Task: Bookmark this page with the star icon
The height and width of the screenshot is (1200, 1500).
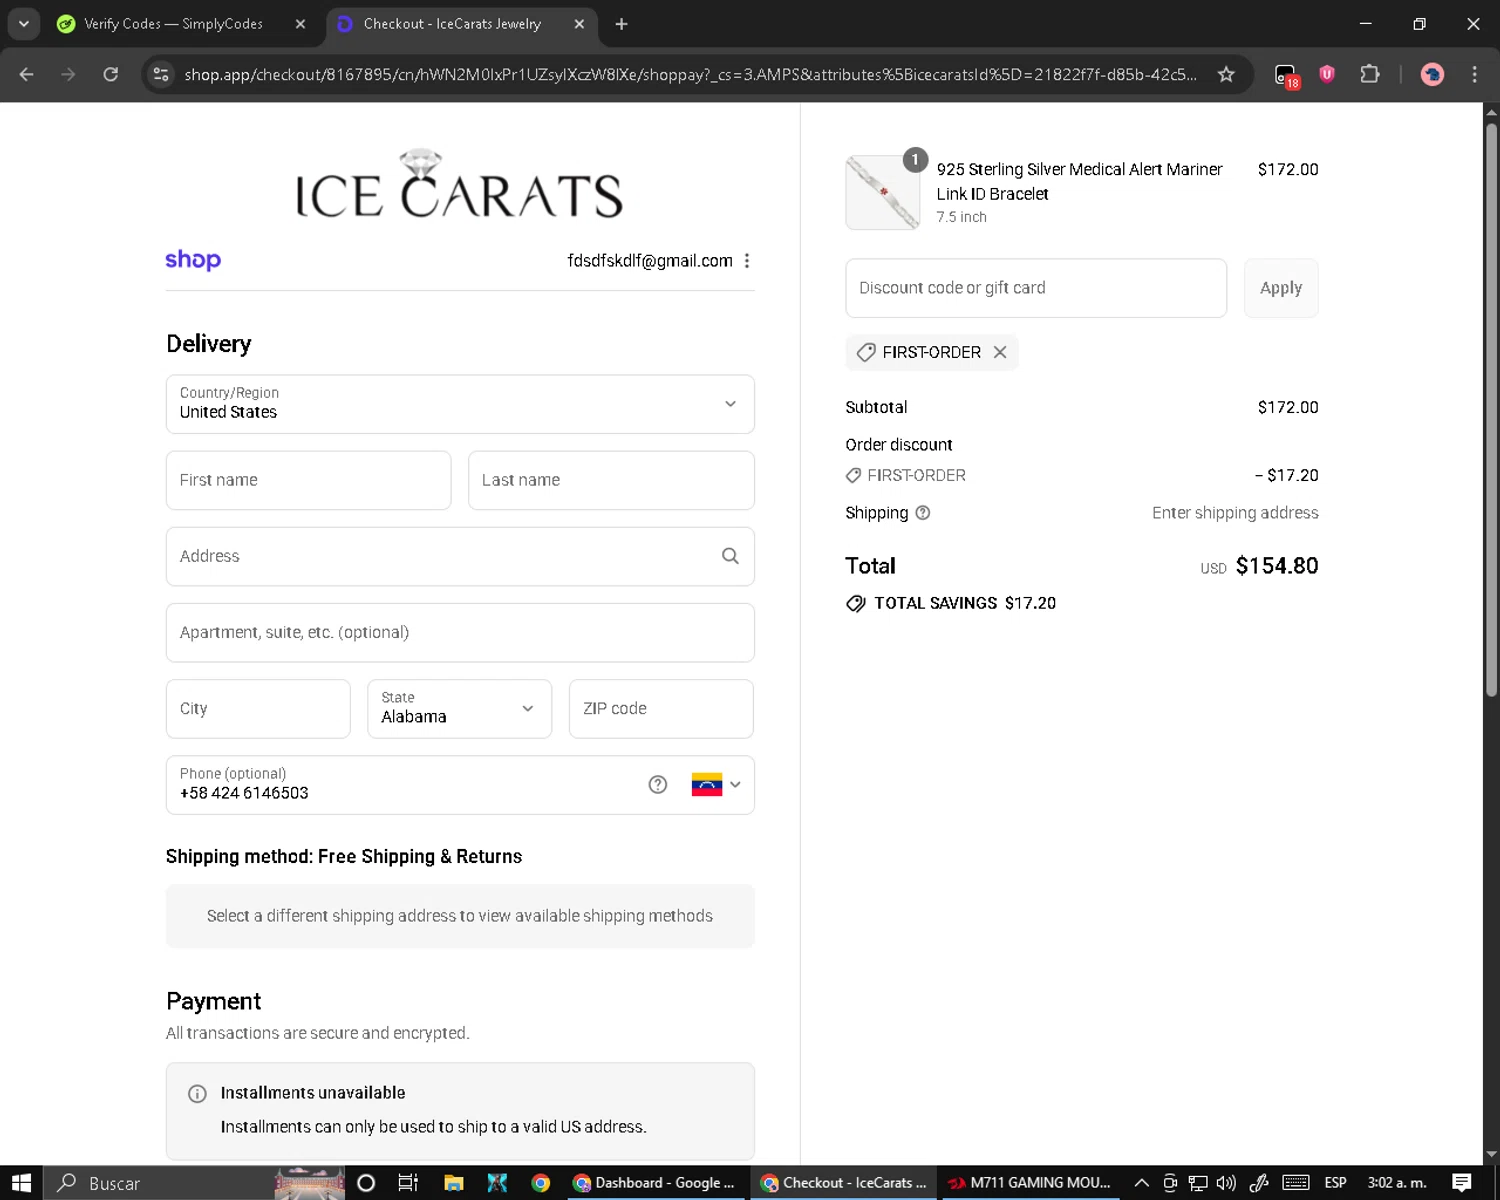Action: click(1226, 74)
